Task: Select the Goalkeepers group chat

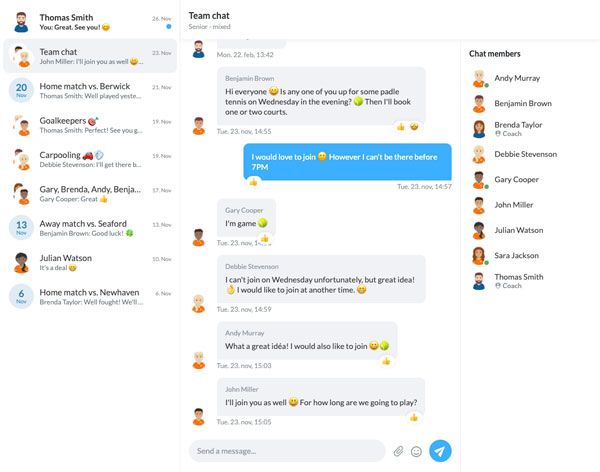Action: click(x=90, y=125)
